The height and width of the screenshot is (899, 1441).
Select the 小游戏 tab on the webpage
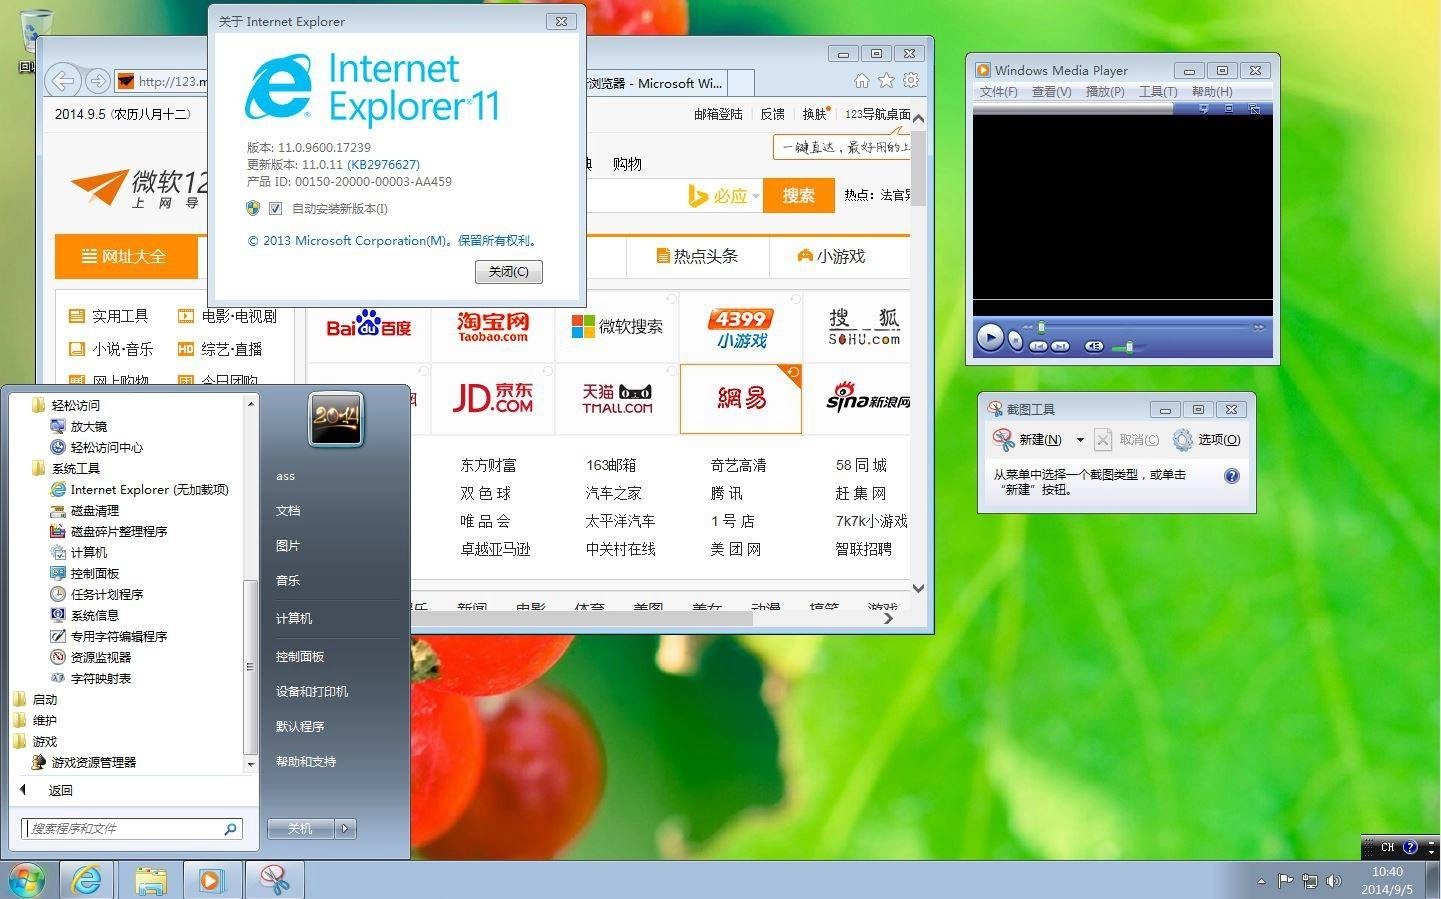tap(831, 256)
